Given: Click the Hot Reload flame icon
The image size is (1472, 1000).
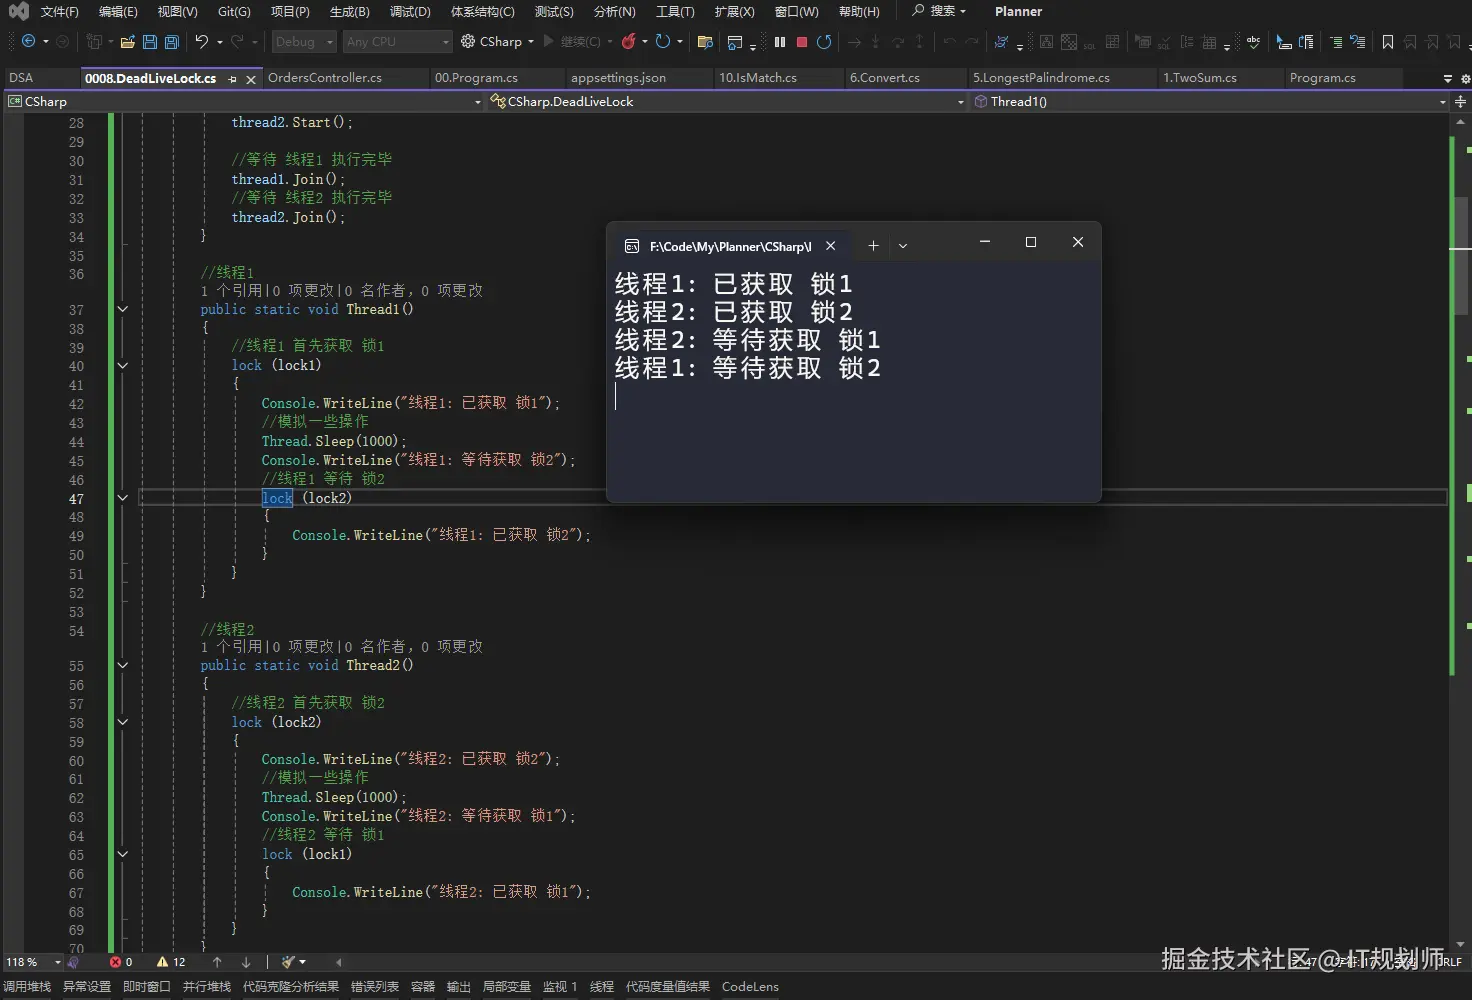Looking at the screenshot, I should tap(629, 41).
